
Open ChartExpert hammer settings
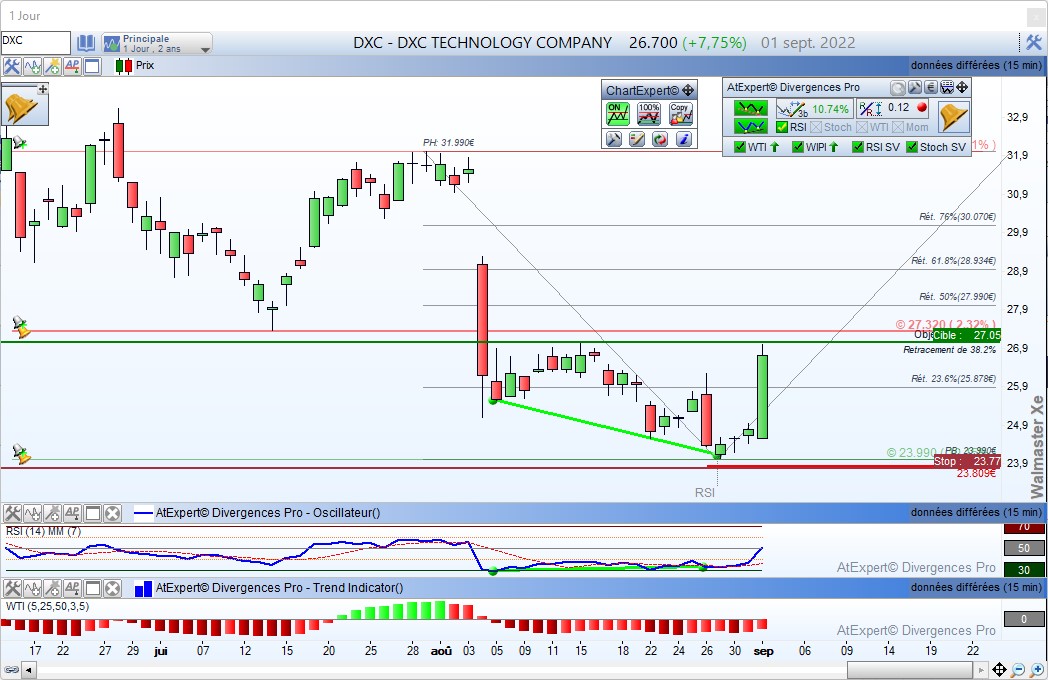coord(614,139)
